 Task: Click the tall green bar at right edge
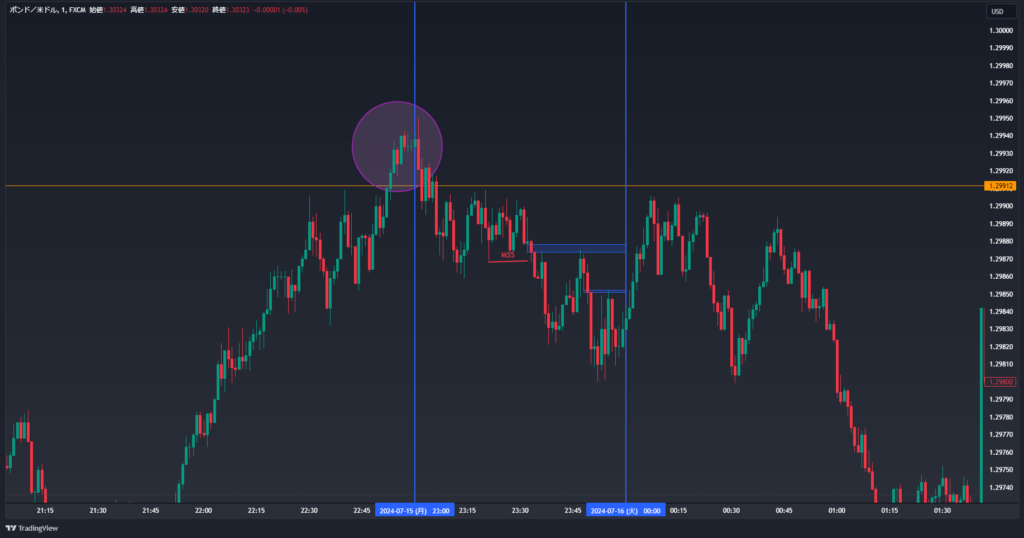pyautogui.click(x=980, y=400)
